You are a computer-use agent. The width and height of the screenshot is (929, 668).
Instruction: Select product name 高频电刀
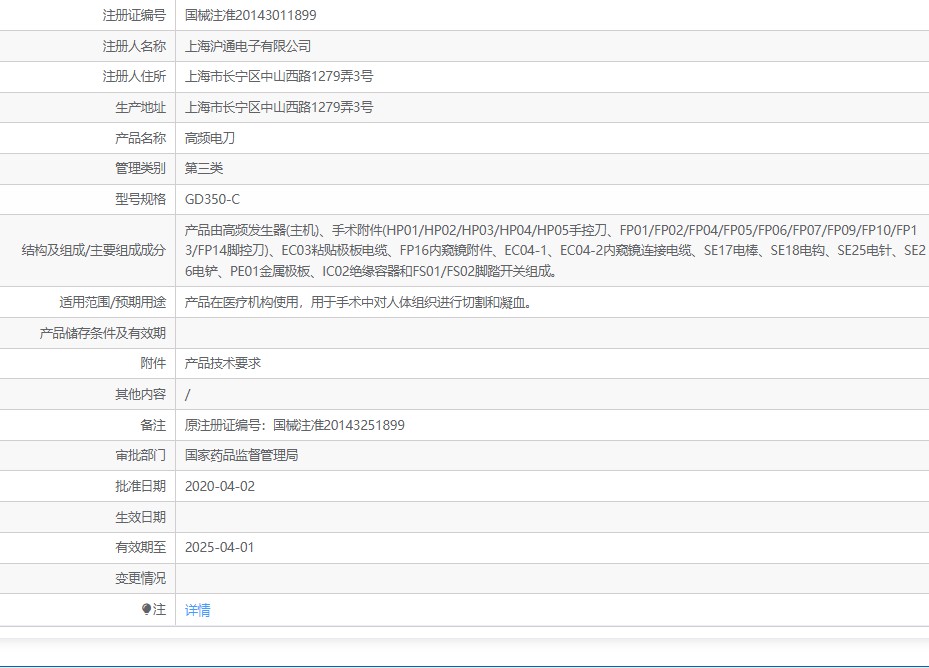click(x=210, y=138)
